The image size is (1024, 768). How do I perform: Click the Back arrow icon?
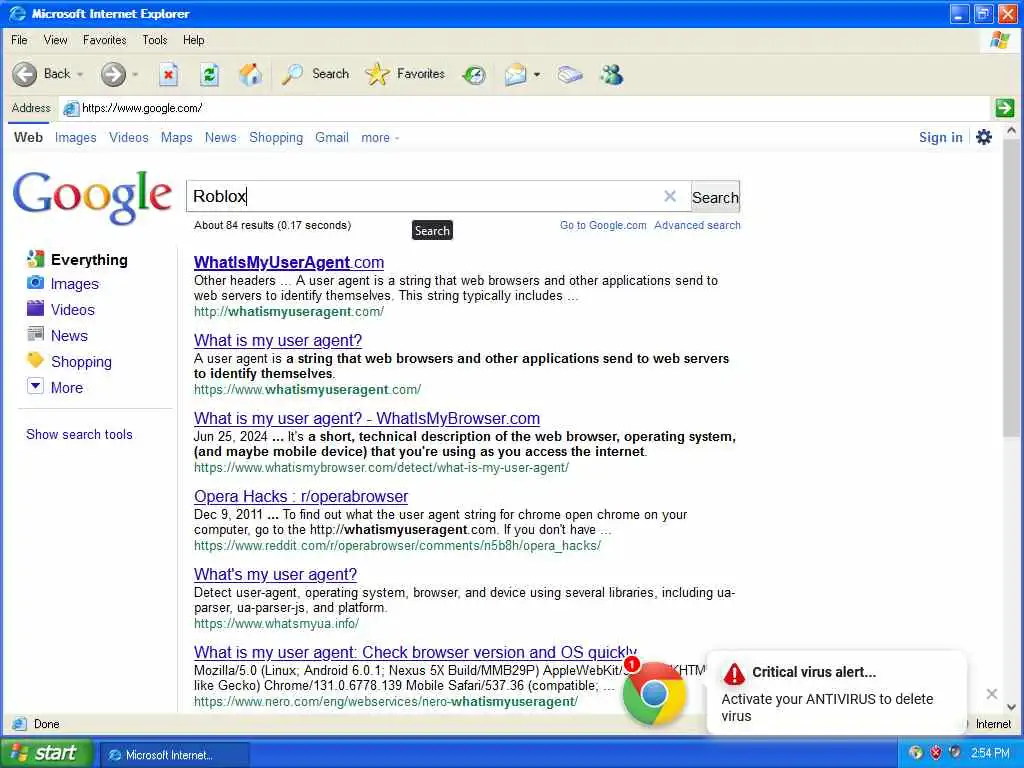[25, 74]
